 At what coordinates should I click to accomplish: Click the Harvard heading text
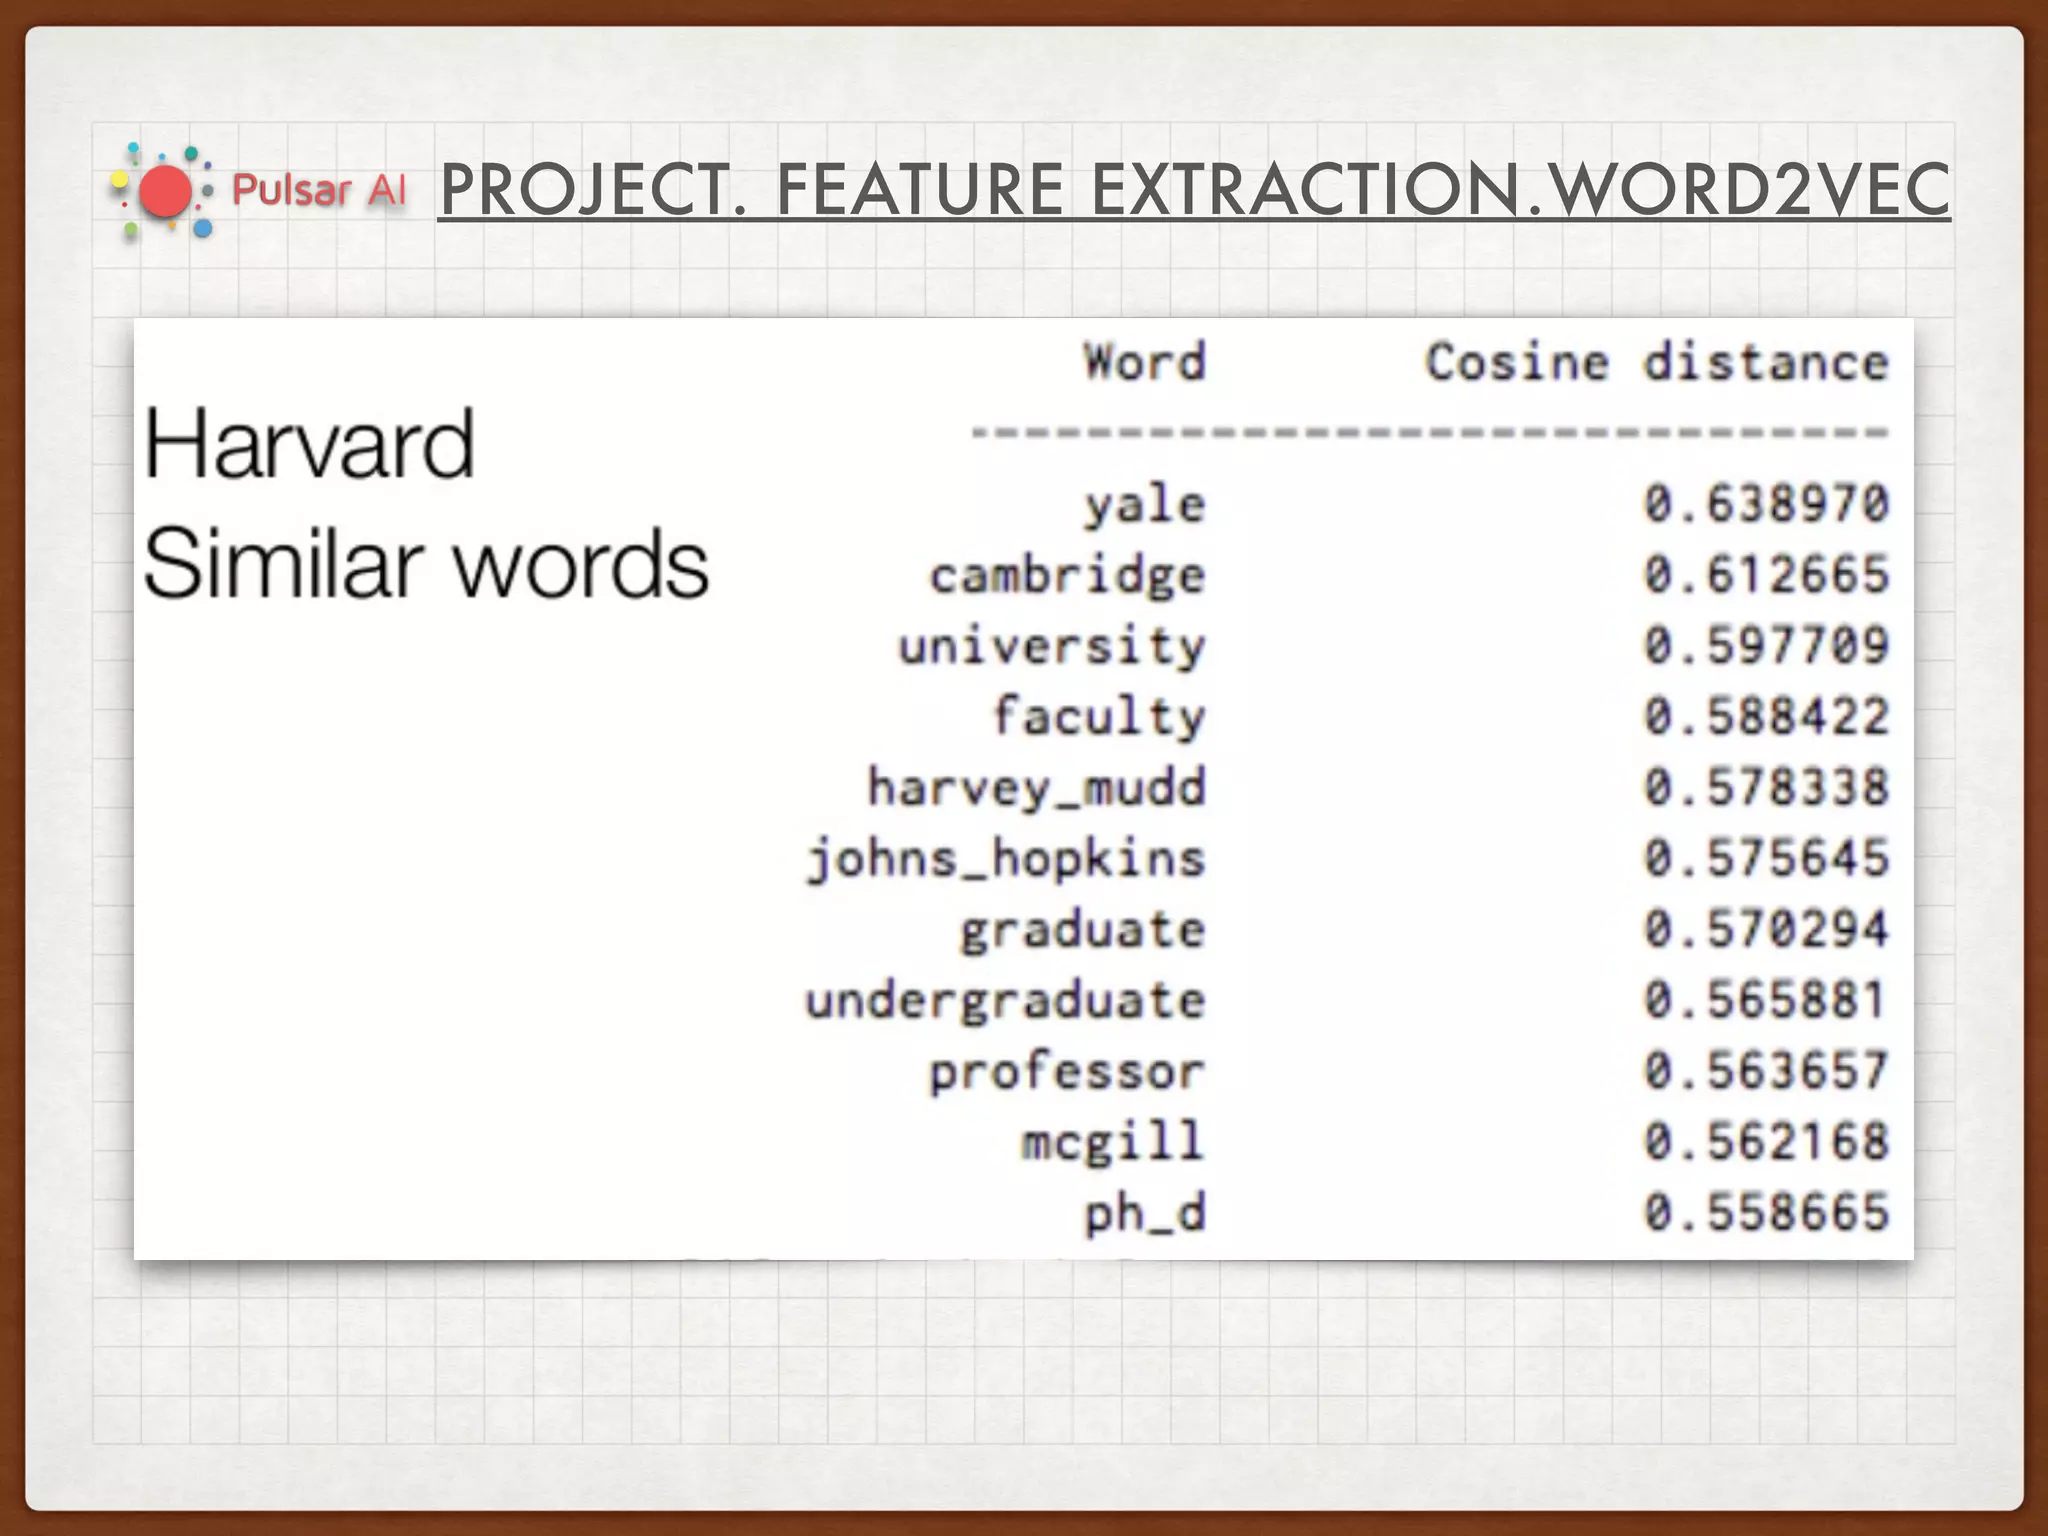click(x=309, y=444)
